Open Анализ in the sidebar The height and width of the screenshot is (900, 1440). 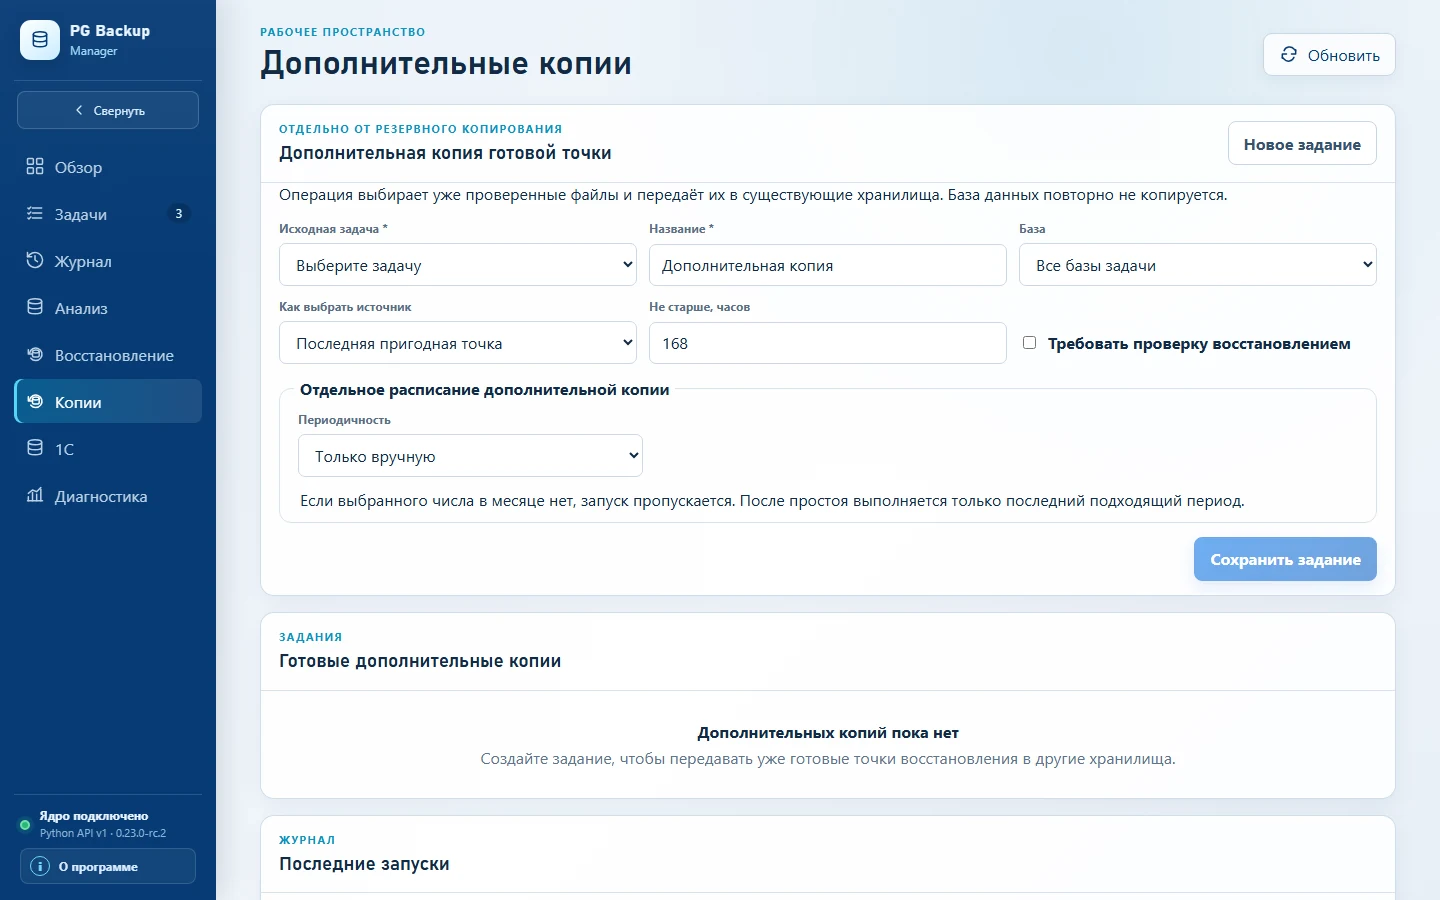click(108, 308)
